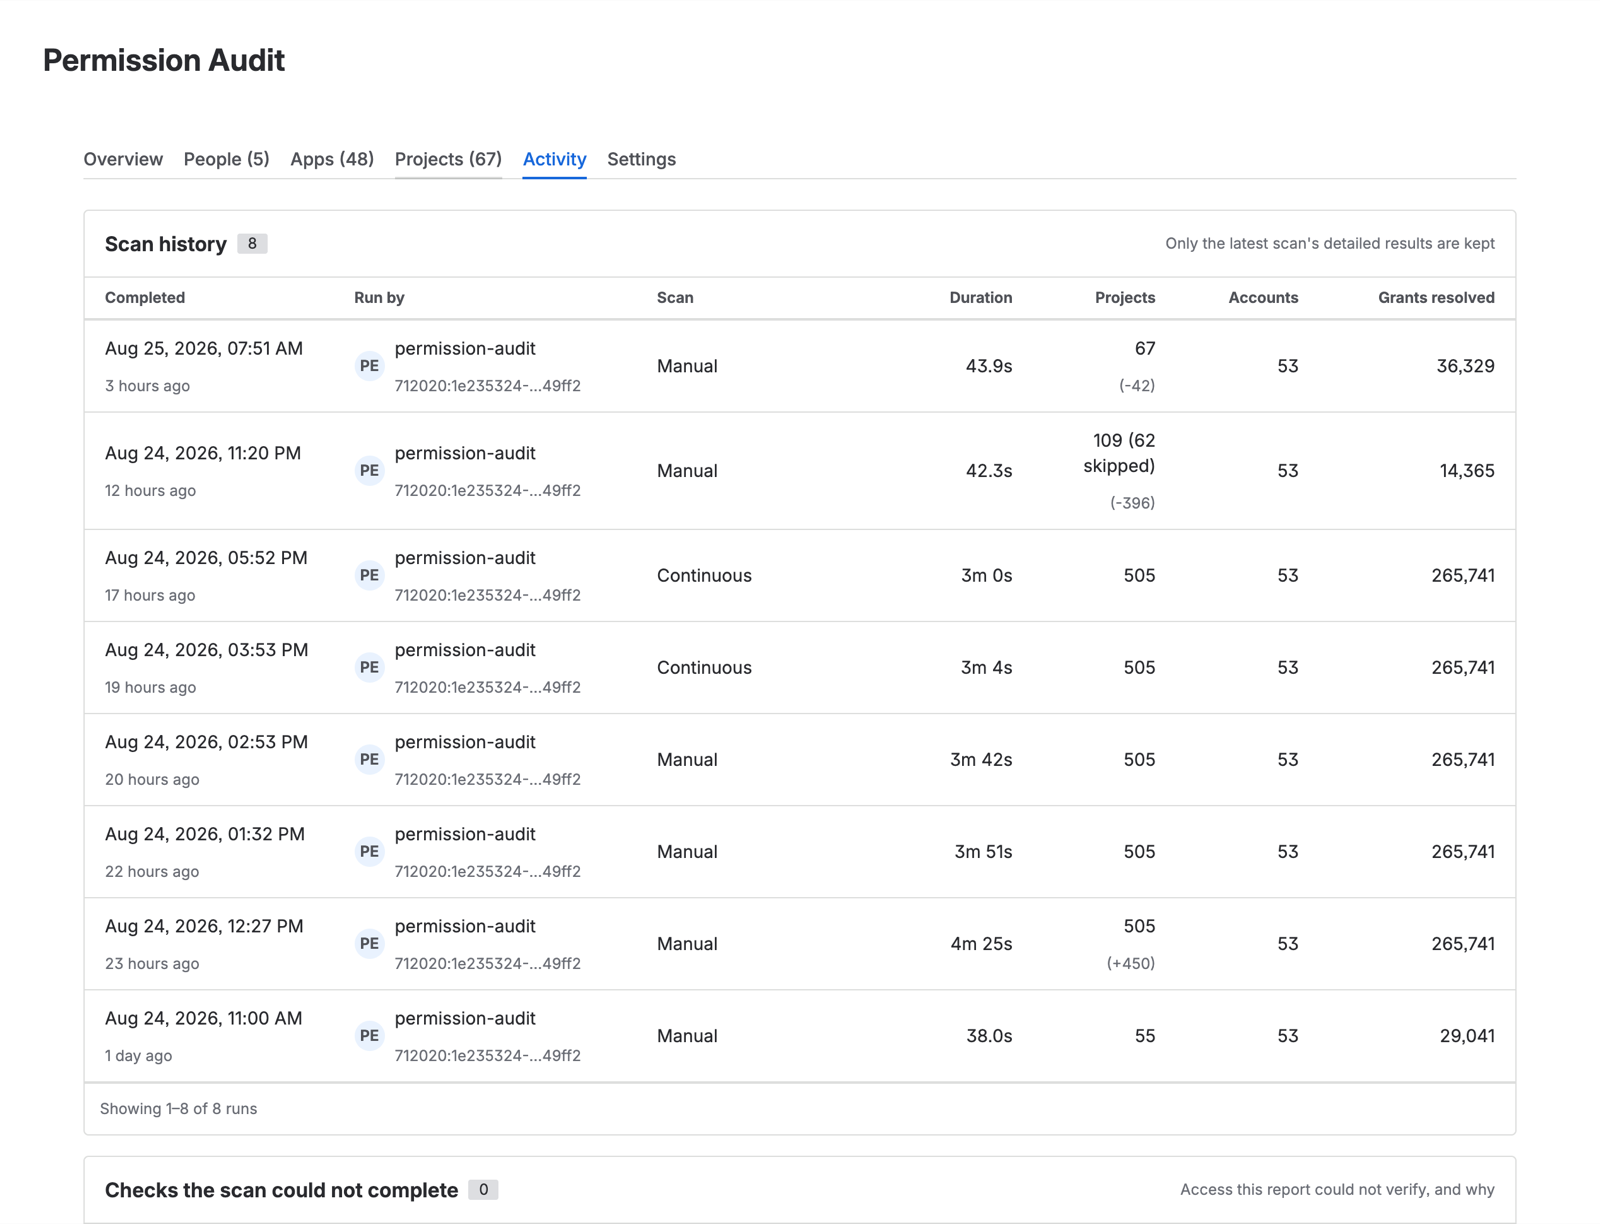The height and width of the screenshot is (1224, 1600).
Task: Click the 3 hours ago timestamp
Action: click(147, 386)
